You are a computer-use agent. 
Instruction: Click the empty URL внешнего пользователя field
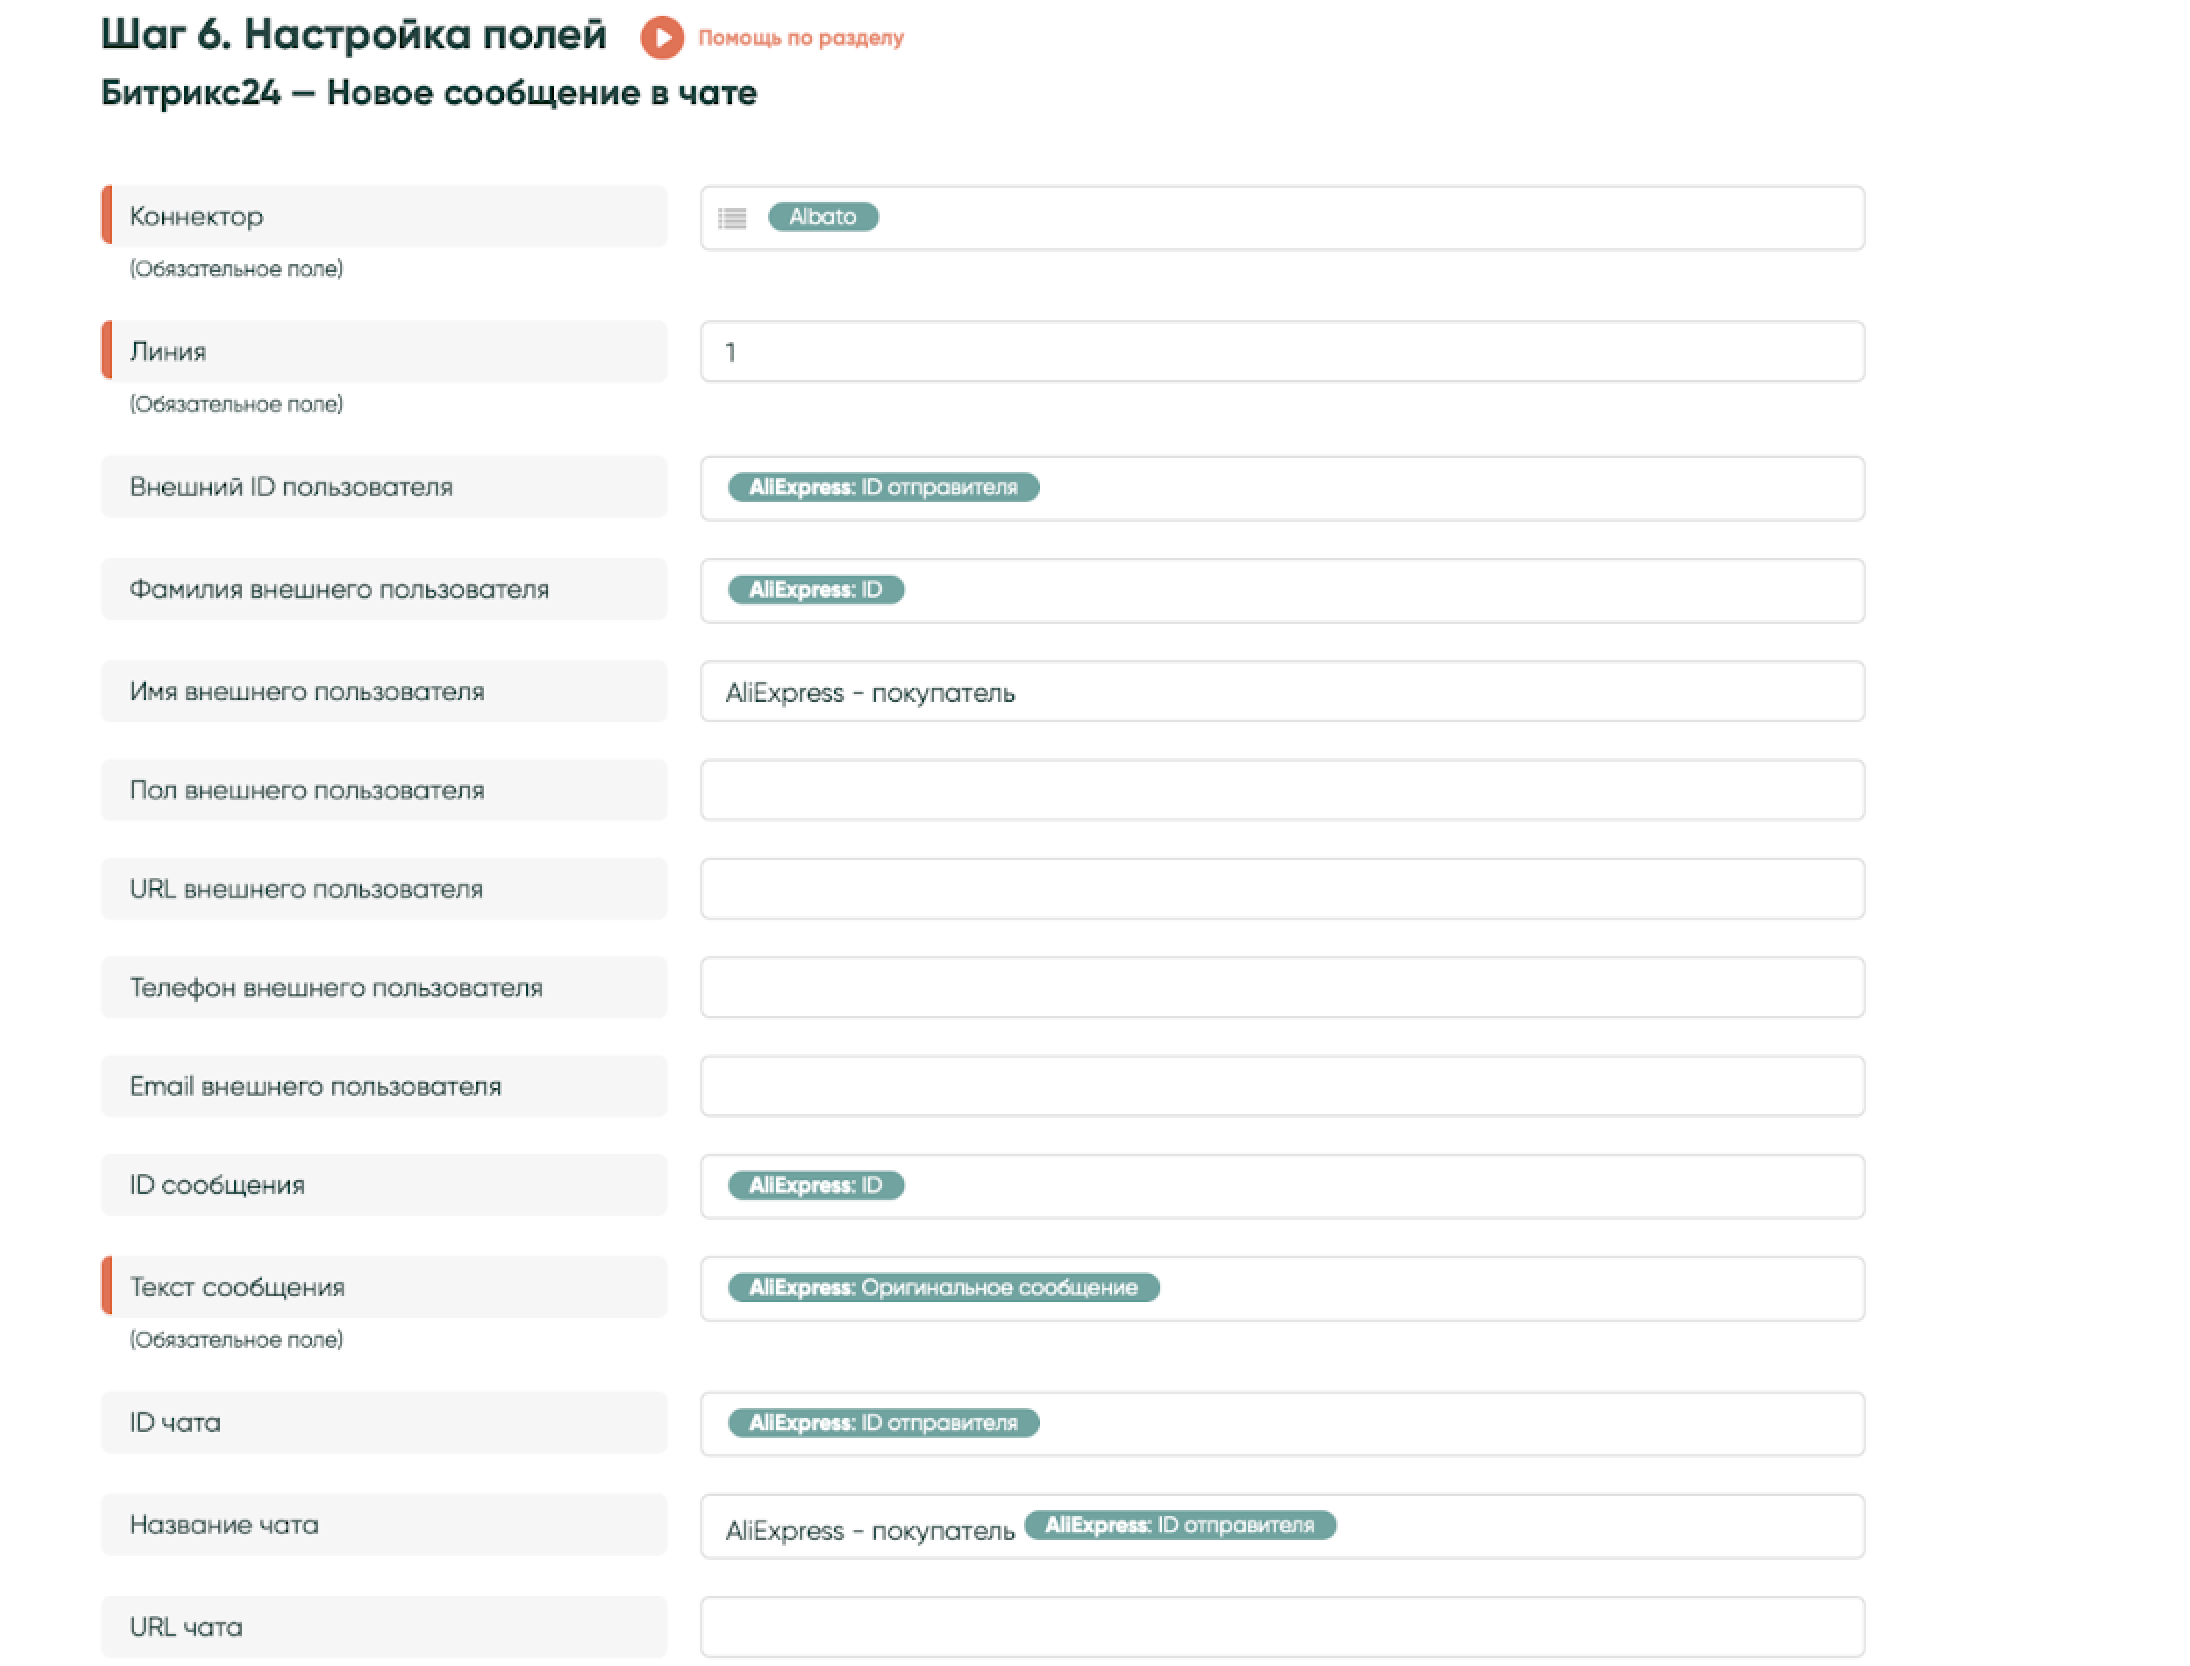1282,888
